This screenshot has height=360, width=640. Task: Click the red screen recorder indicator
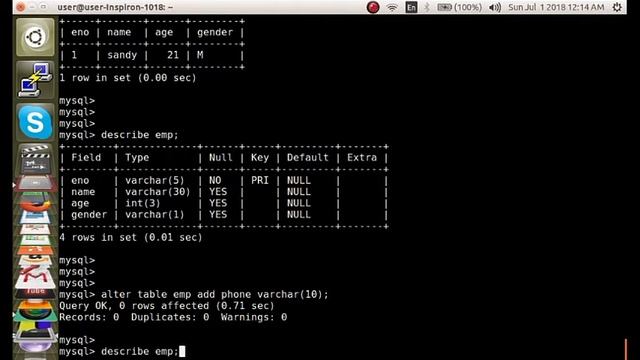coord(373,7)
